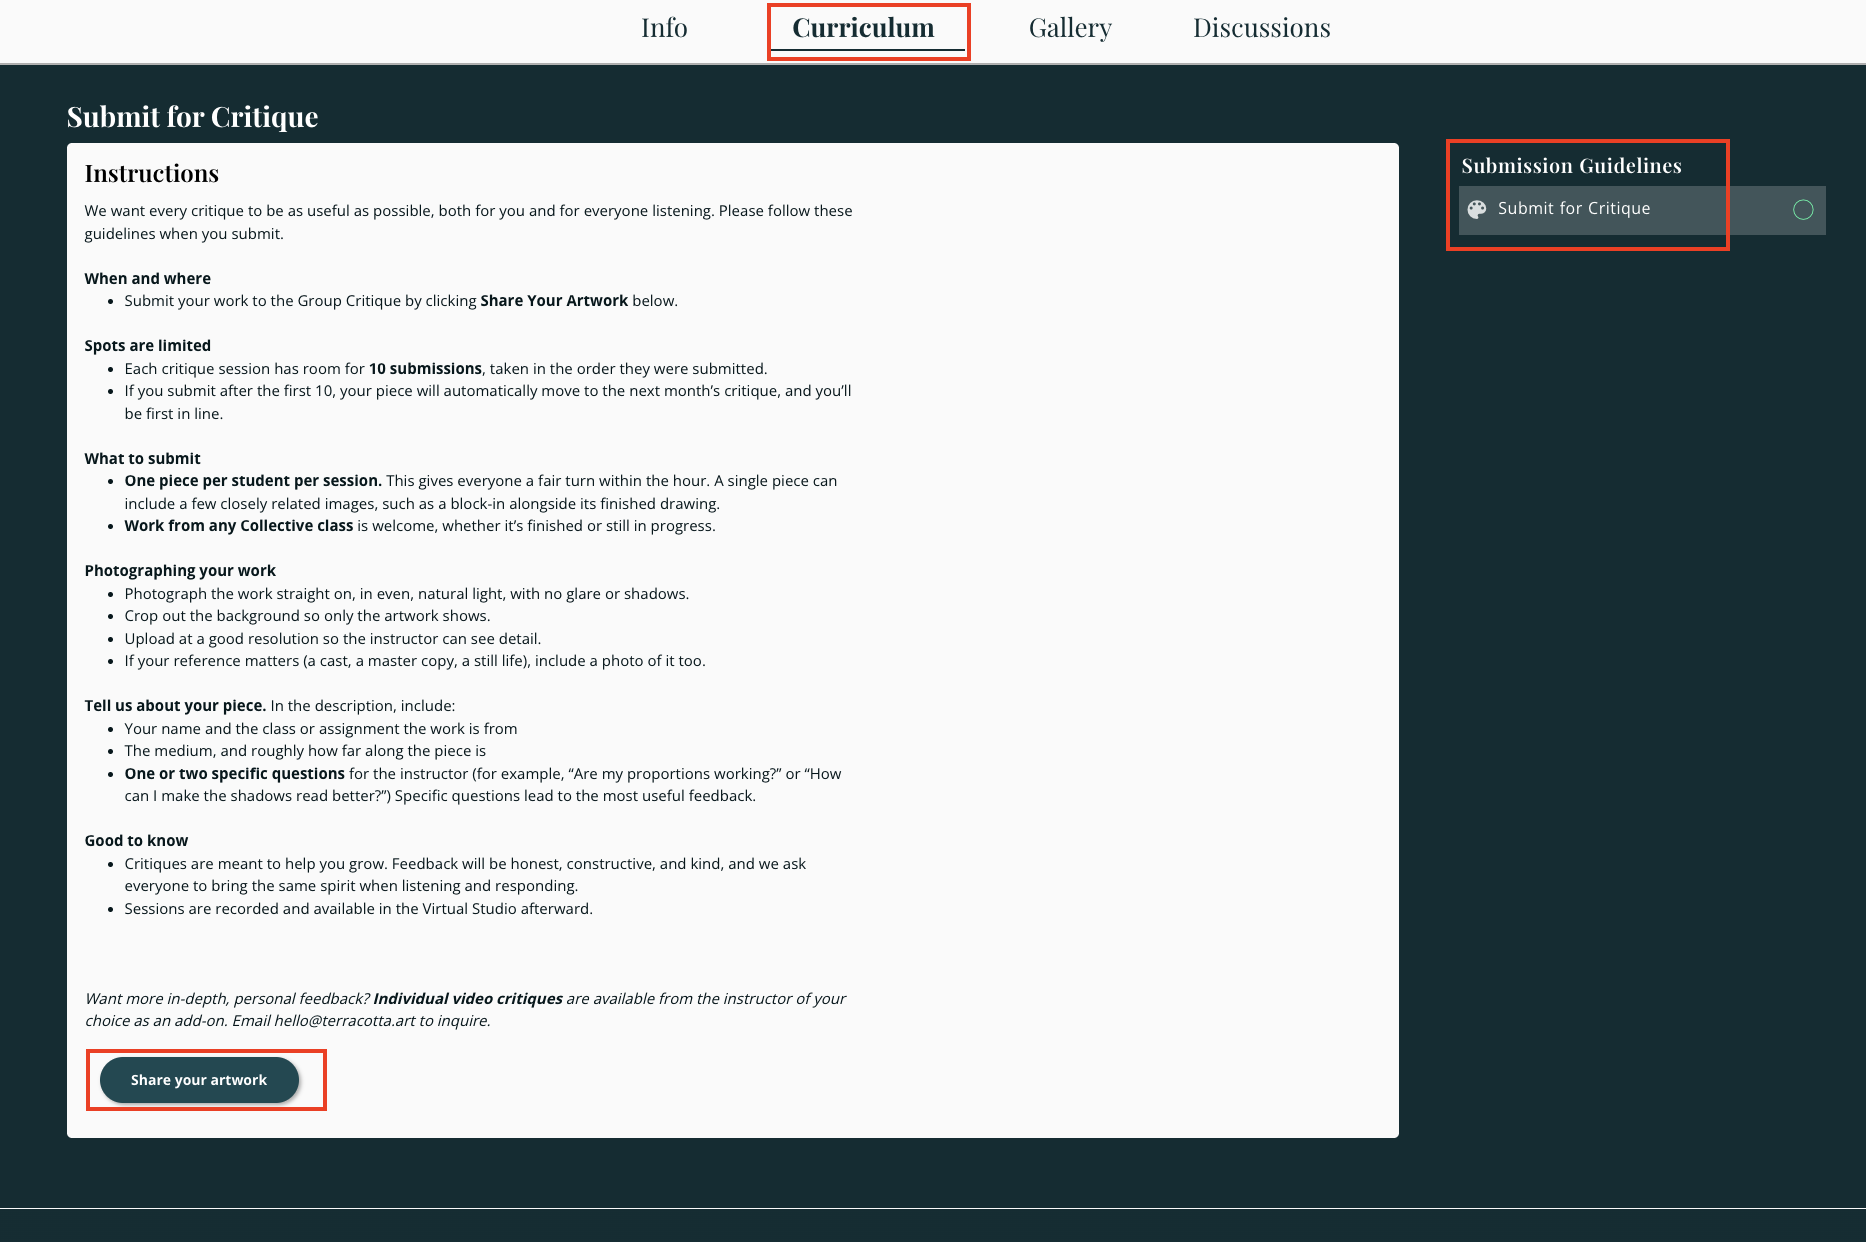Click the Spots are limited subheading

pyautogui.click(x=147, y=346)
